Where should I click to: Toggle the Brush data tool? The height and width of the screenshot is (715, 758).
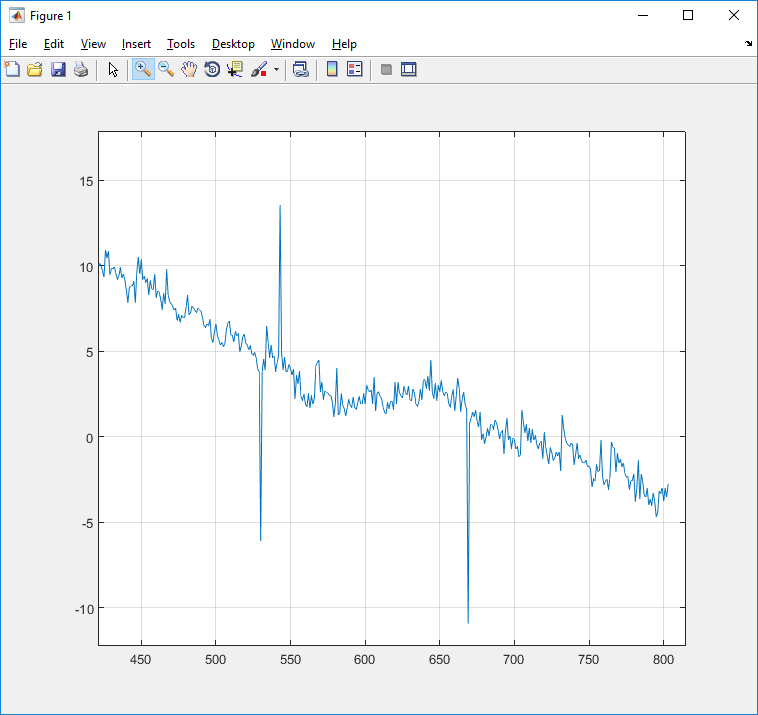(258, 69)
